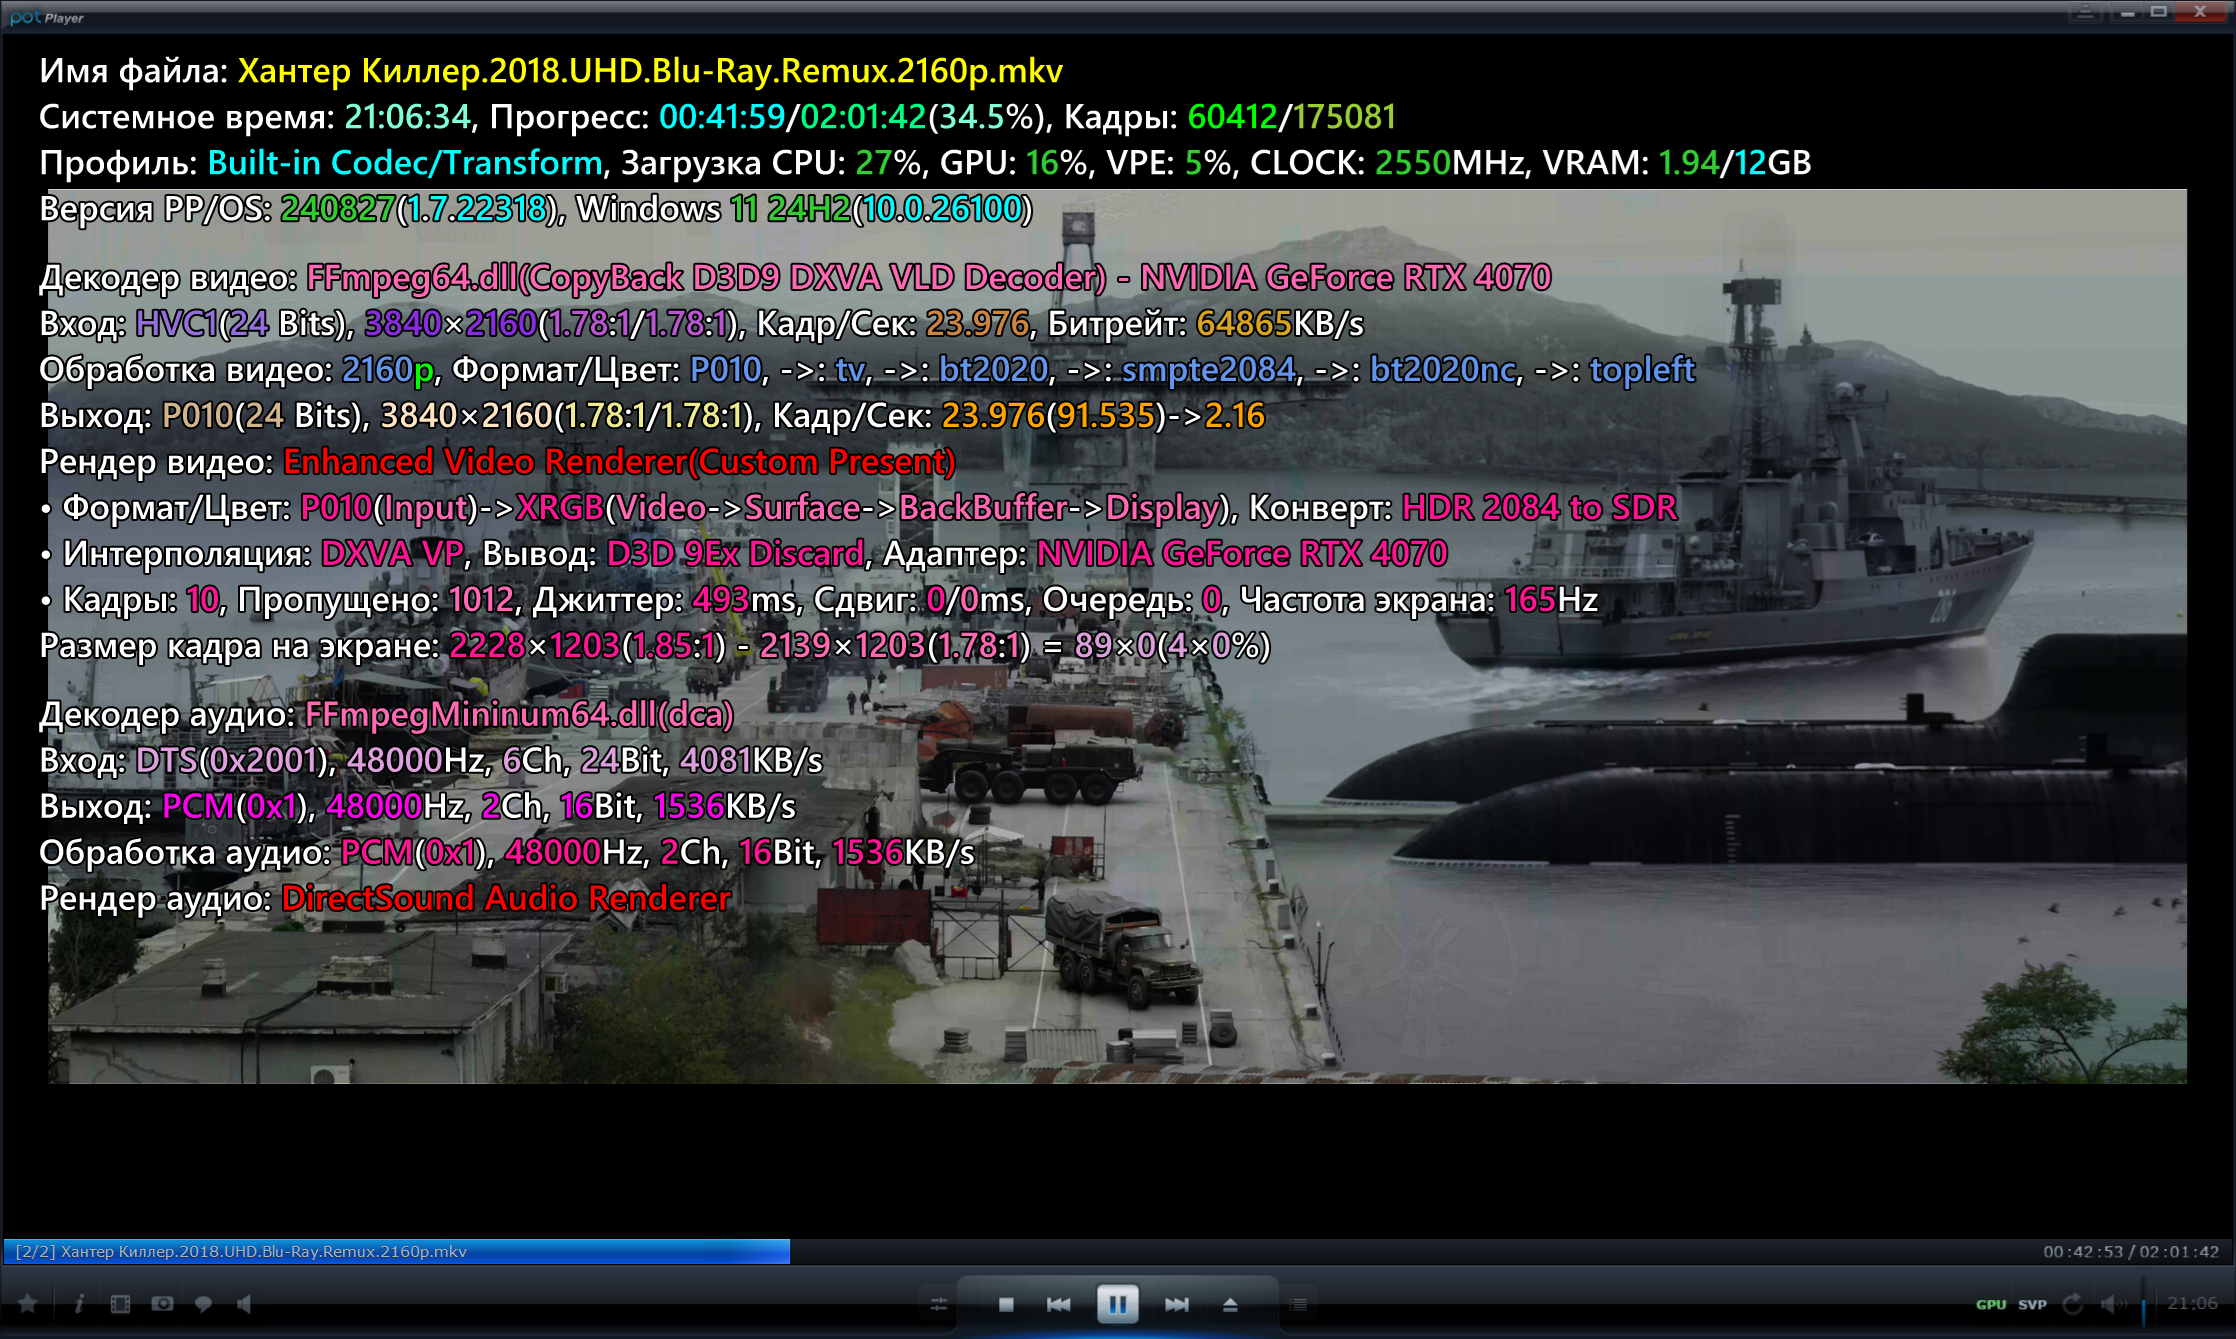Open the PotPlayer logo main menu
The width and height of the screenshot is (2236, 1339).
[x=46, y=17]
